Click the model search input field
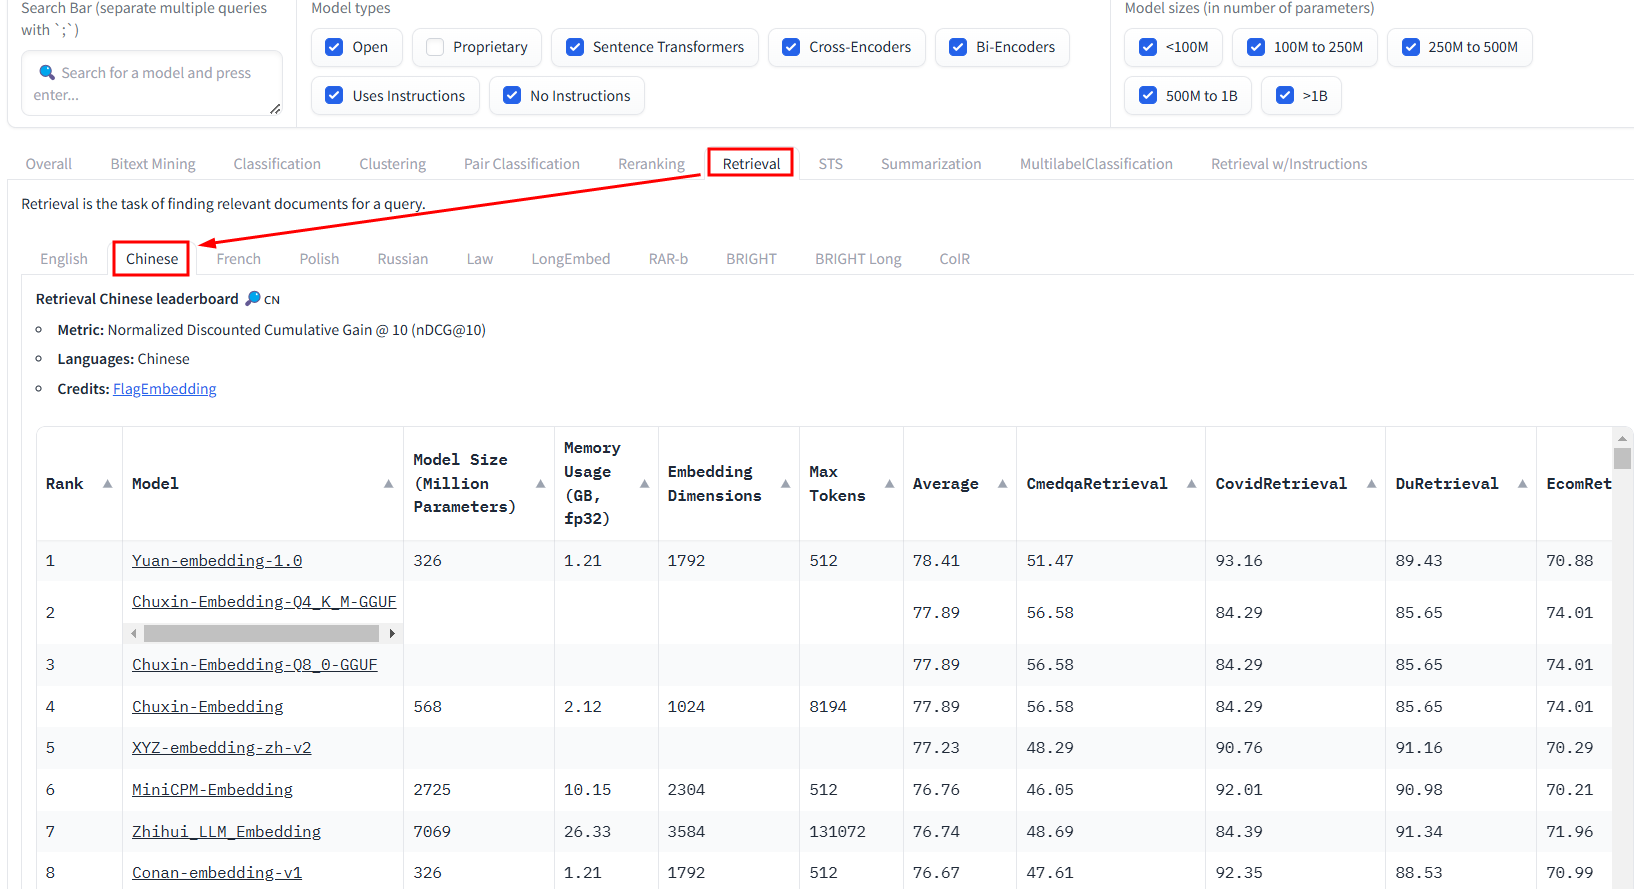The height and width of the screenshot is (889, 1634). (152, 84)
